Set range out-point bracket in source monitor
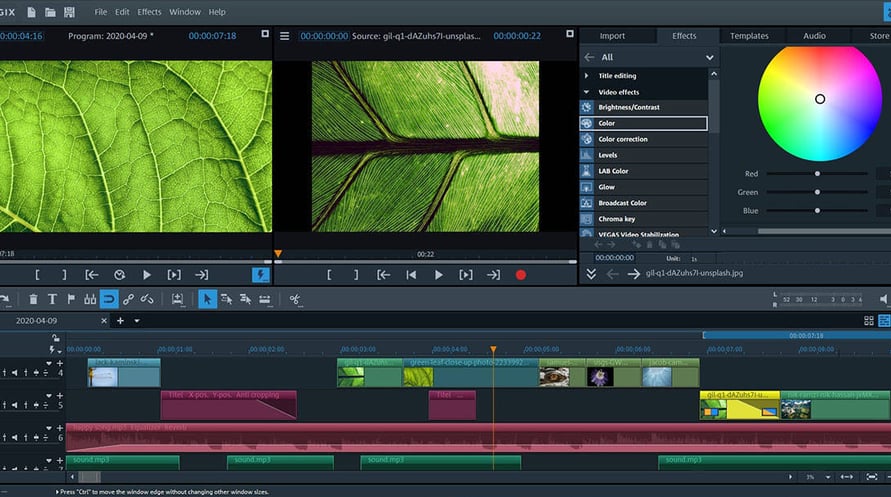 click(x=356, y=275)
